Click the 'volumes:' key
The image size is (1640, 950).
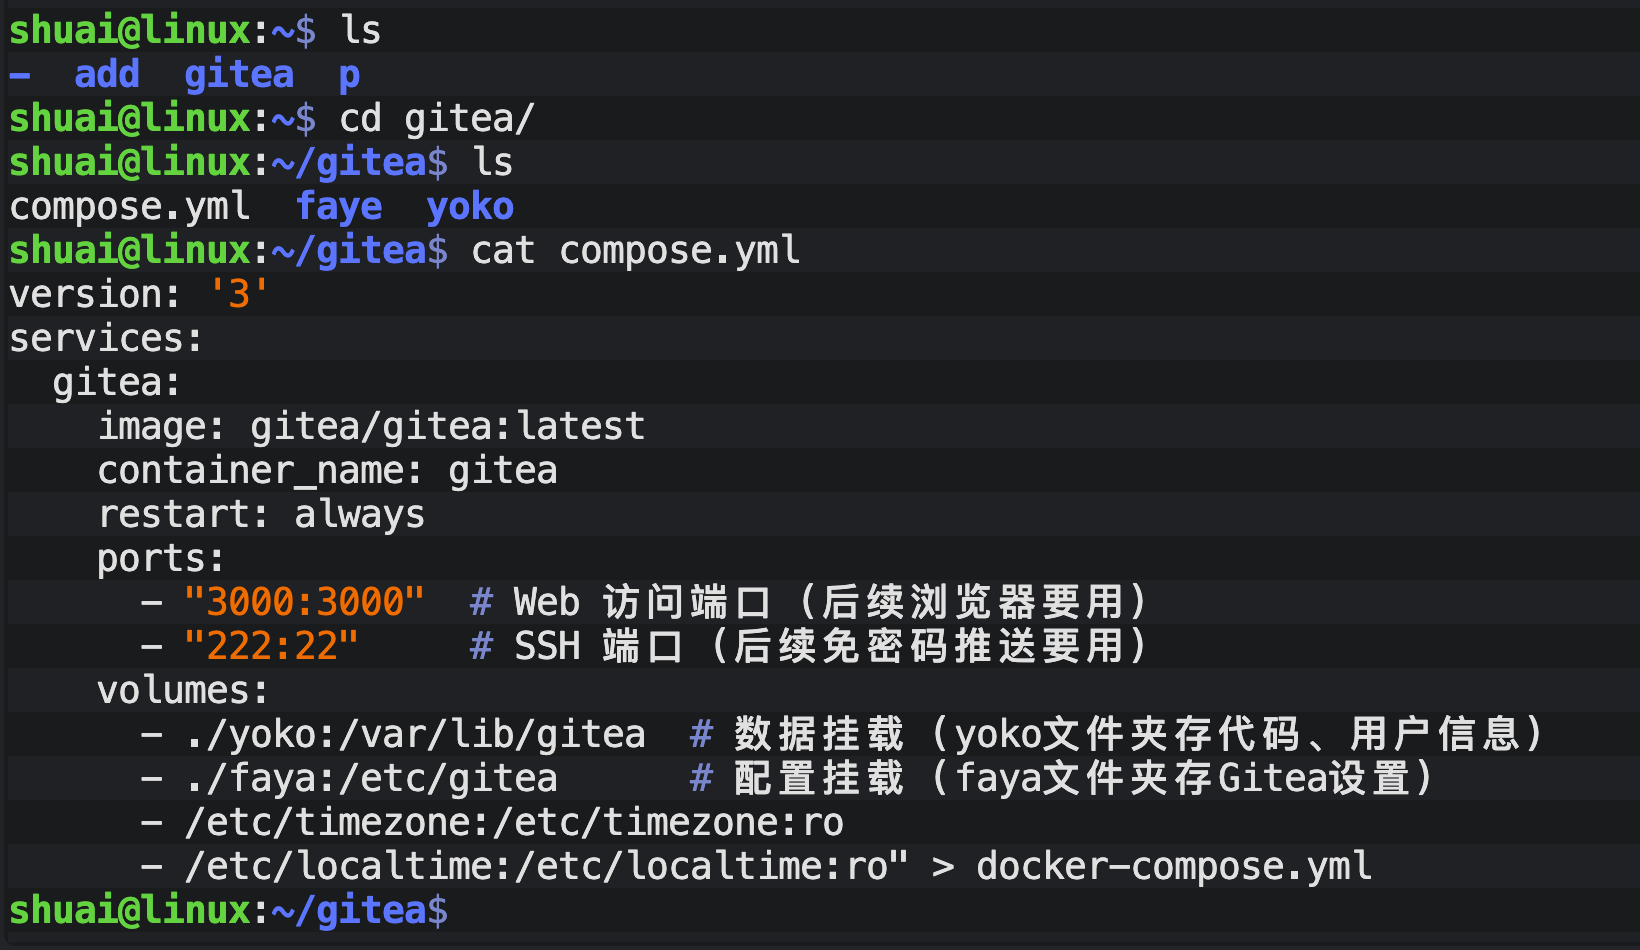(182, 691)
